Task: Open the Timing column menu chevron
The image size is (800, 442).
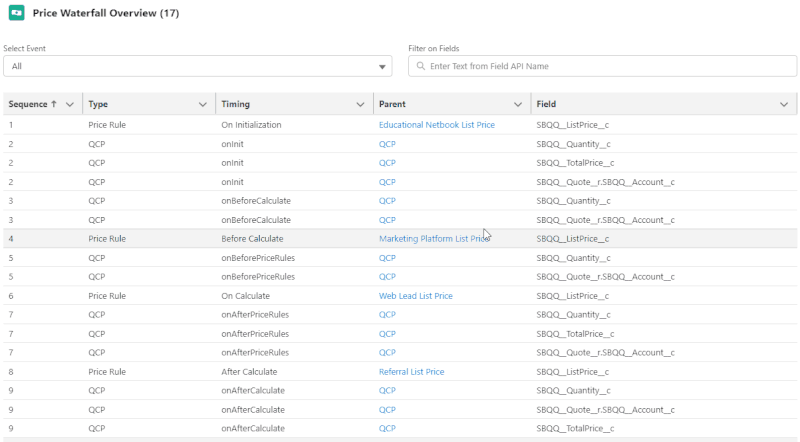Action: [360, 104]
